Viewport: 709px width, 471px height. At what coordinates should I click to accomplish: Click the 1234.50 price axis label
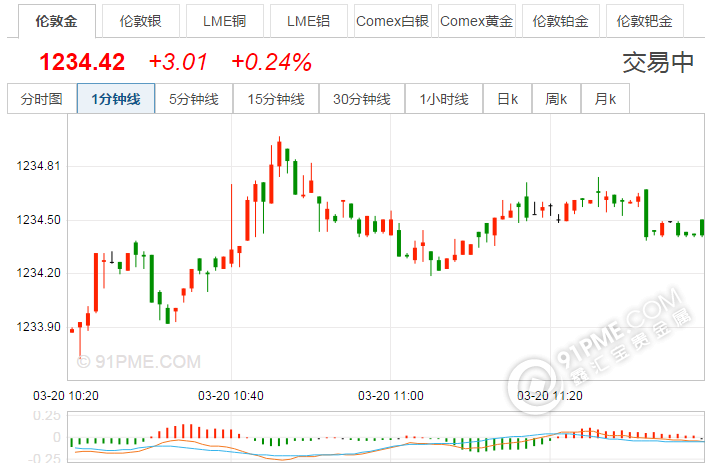[38, 220]
